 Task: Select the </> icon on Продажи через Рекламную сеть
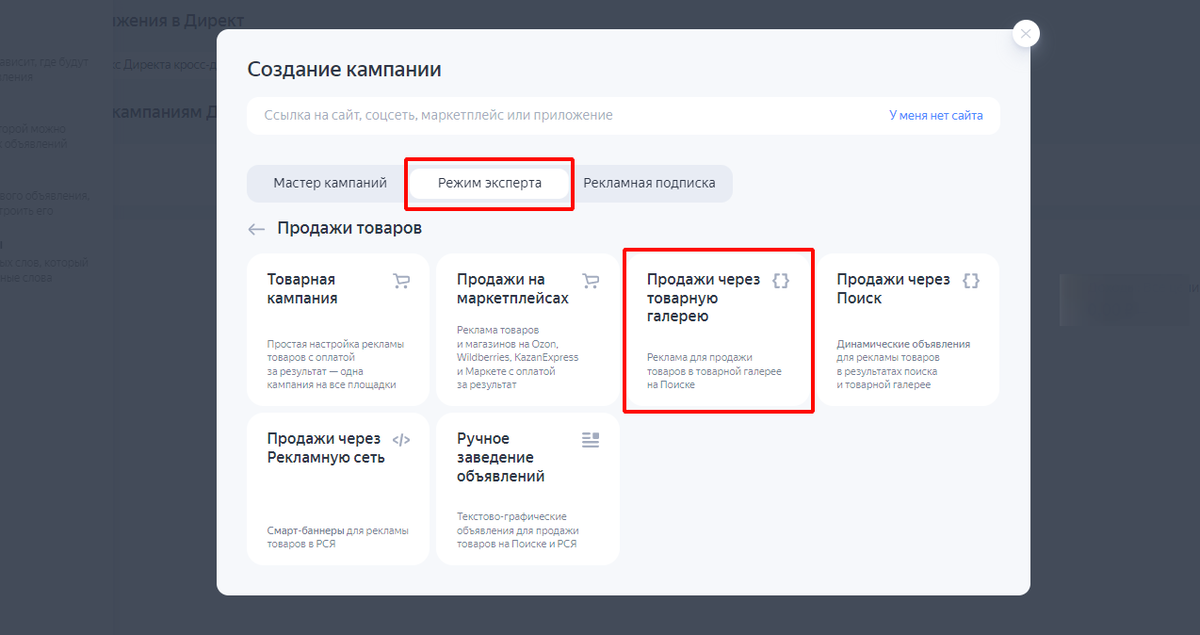(x=401, y=439)
